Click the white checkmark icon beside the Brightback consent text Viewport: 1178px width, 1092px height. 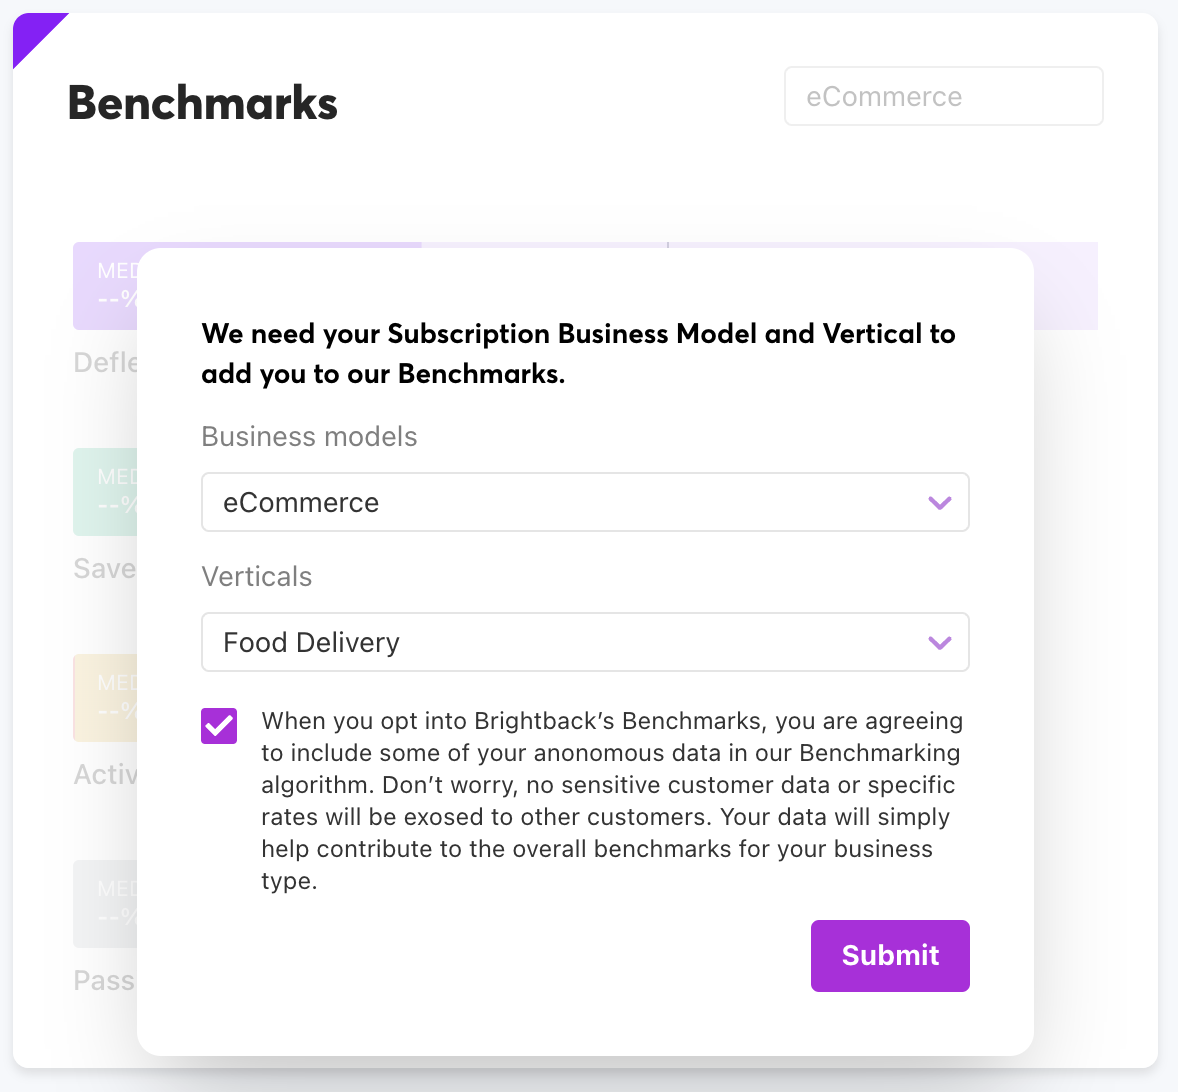click(x=219, y=726)
